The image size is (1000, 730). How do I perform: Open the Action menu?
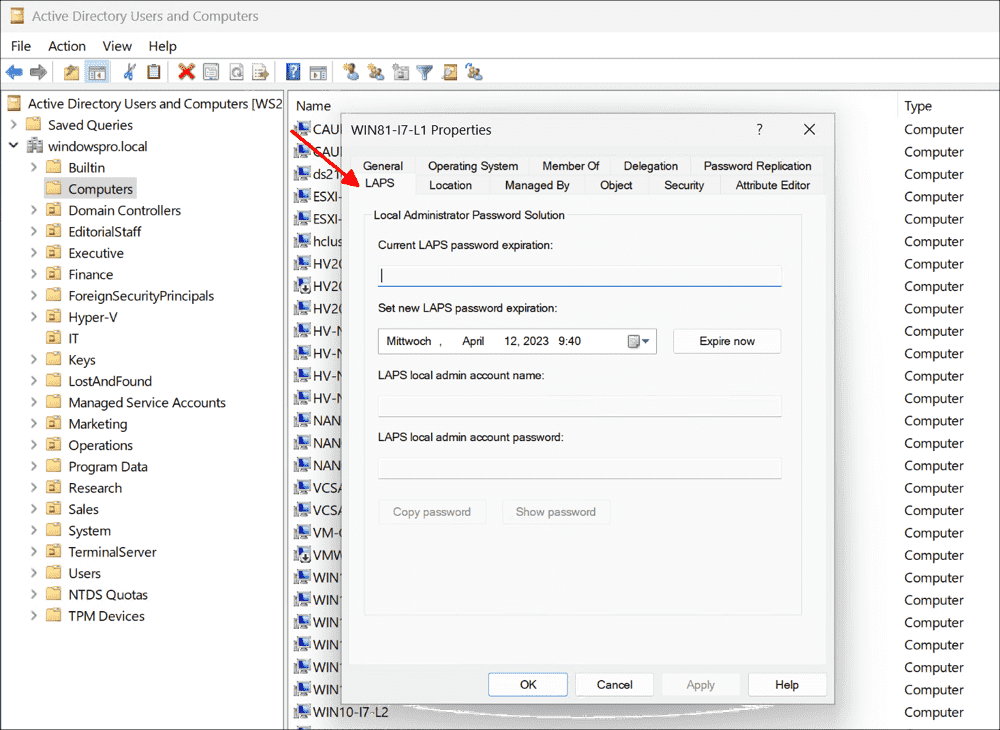67,46
